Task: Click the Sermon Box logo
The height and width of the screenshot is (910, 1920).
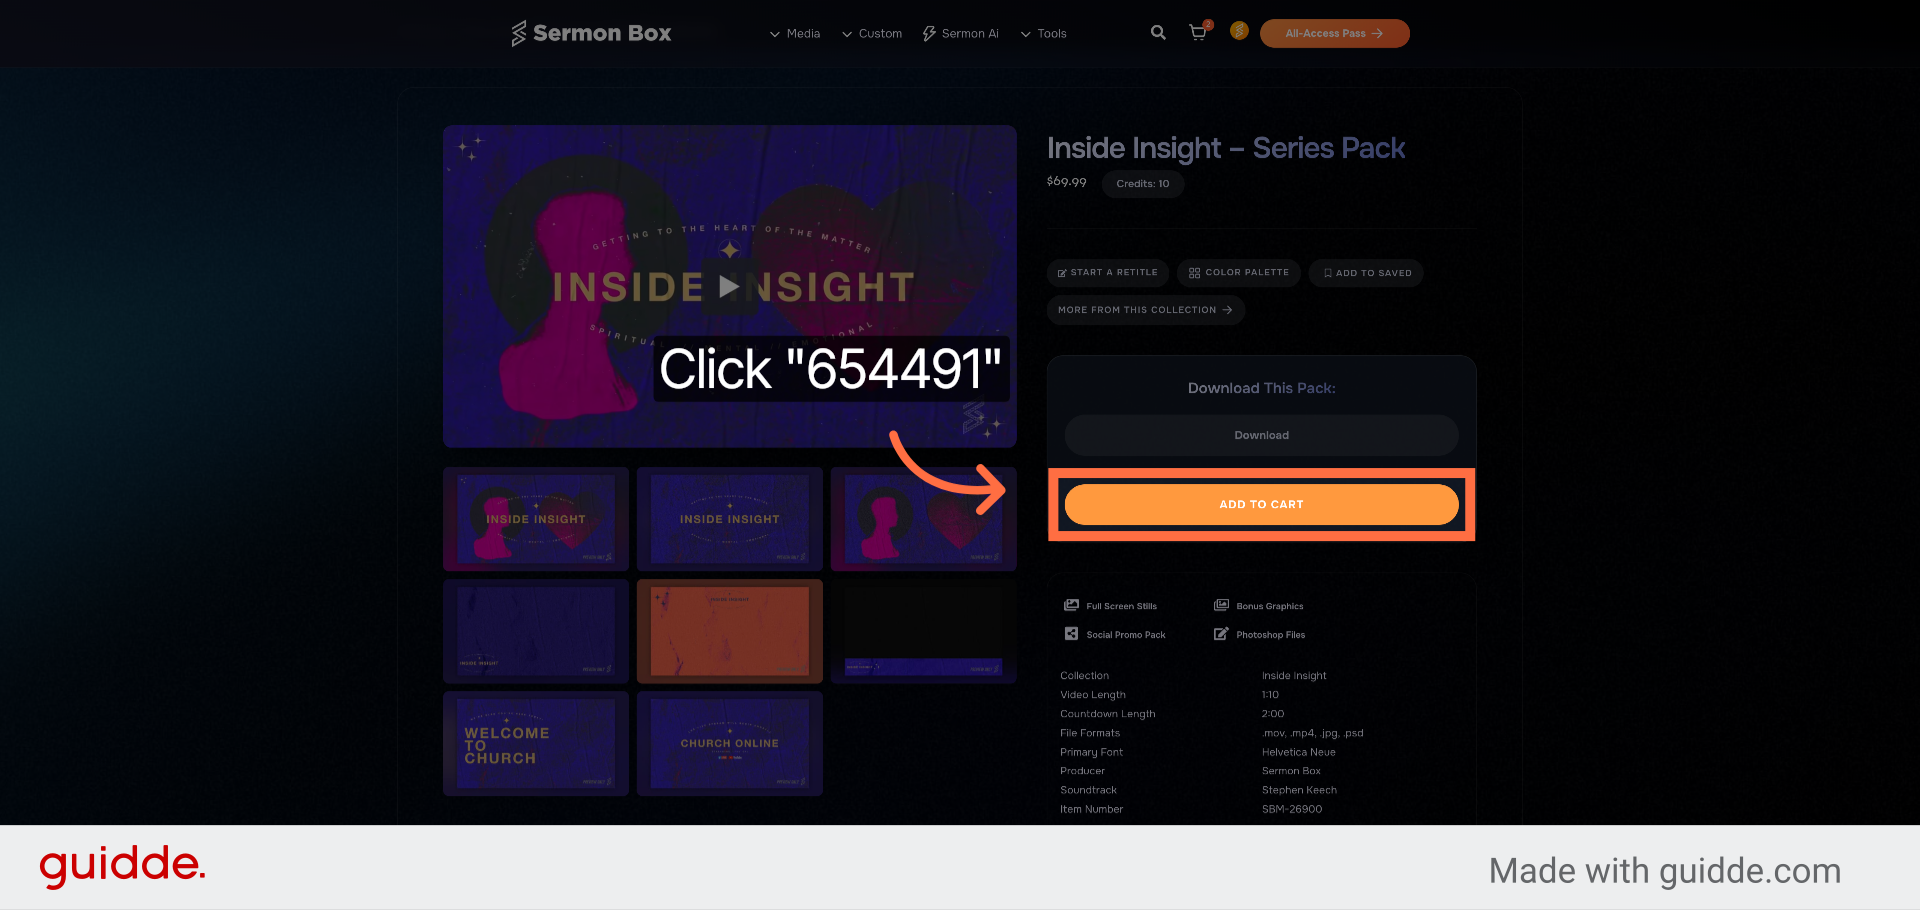Action: point(591,33)
